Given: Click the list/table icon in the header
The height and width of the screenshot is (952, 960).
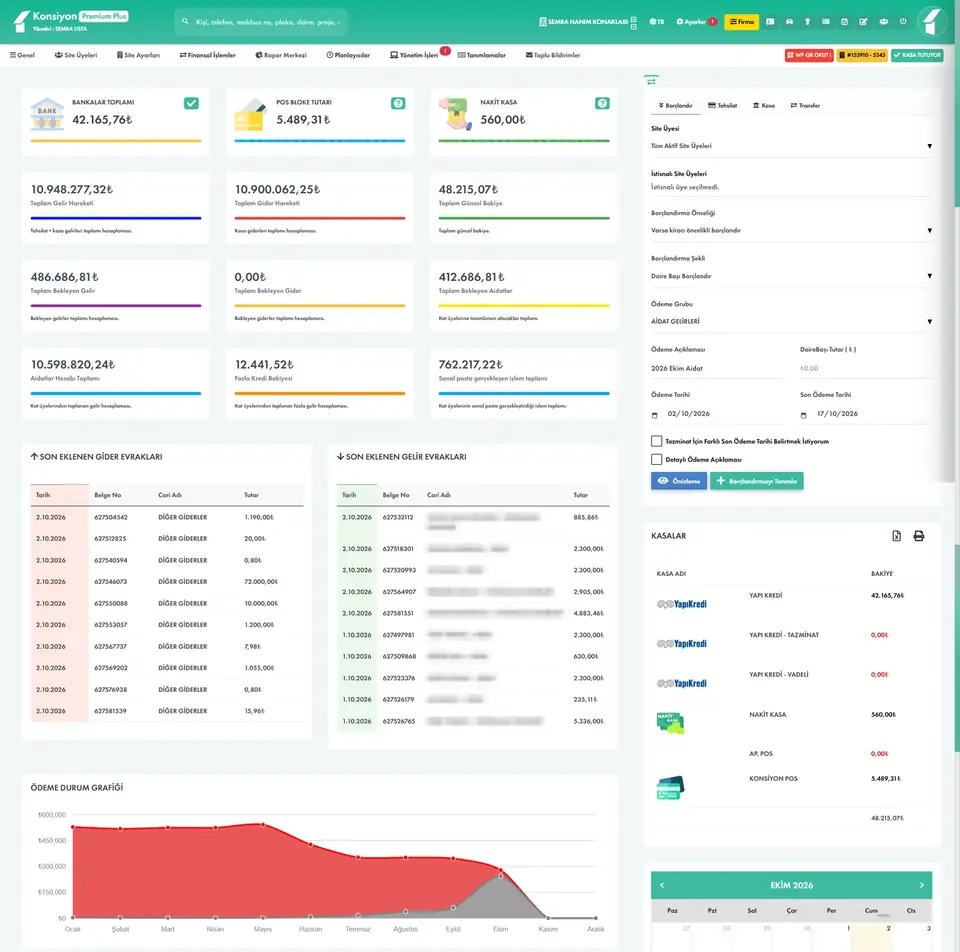Looking at the screenshot, I should [x=826, y=21].
